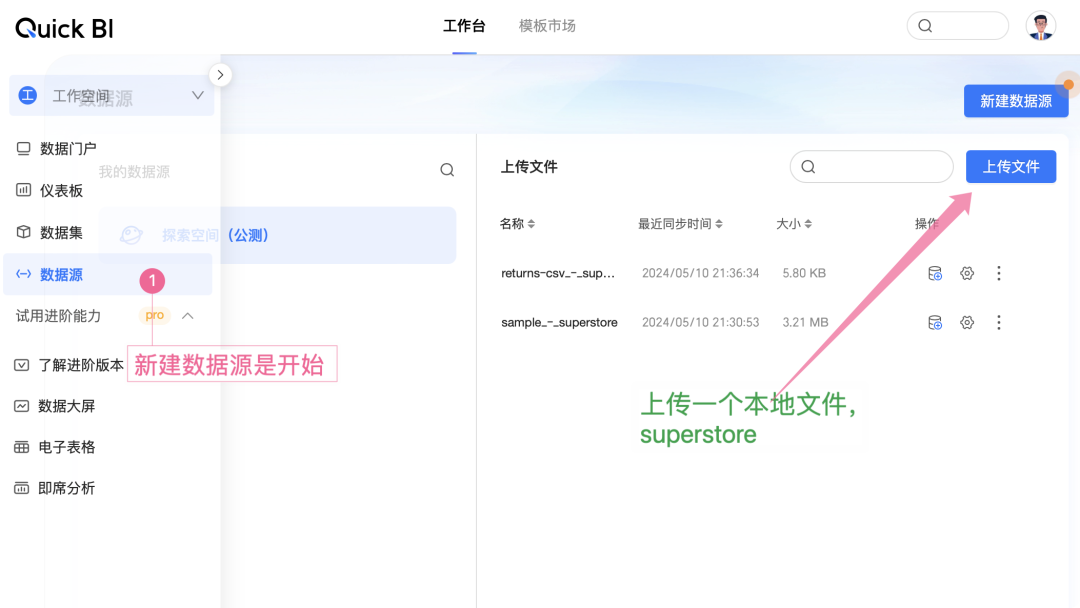This screenshot has width=1080, height=608.
Task: Click the 新建数据源 button
Action: [1015, 101]
